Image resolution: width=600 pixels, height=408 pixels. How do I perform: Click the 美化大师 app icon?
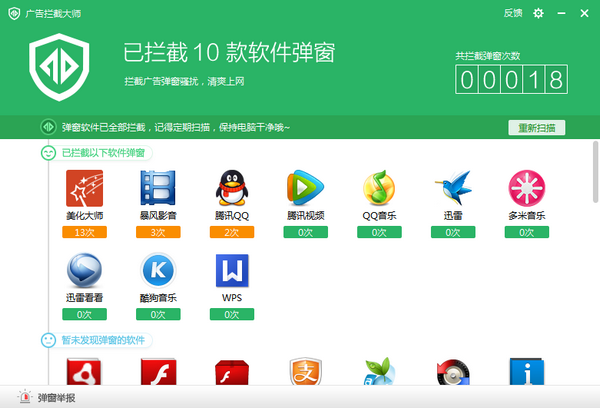pyautogui.click(x=85, y=188)
